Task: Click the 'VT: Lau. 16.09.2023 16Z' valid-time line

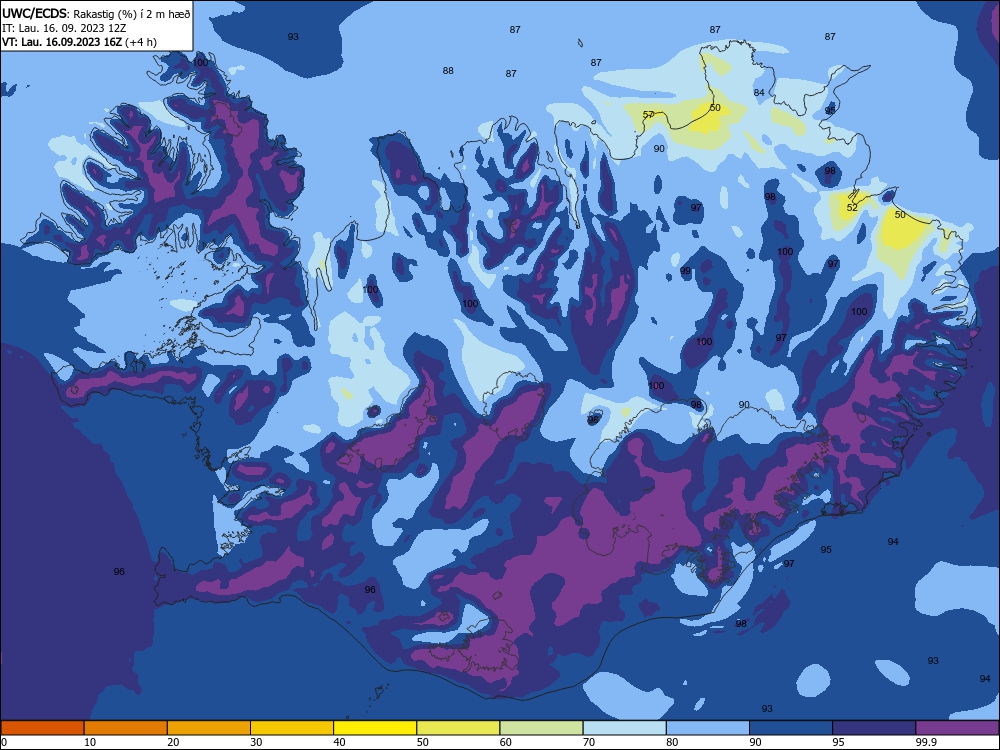Action: tap(62, 42)
